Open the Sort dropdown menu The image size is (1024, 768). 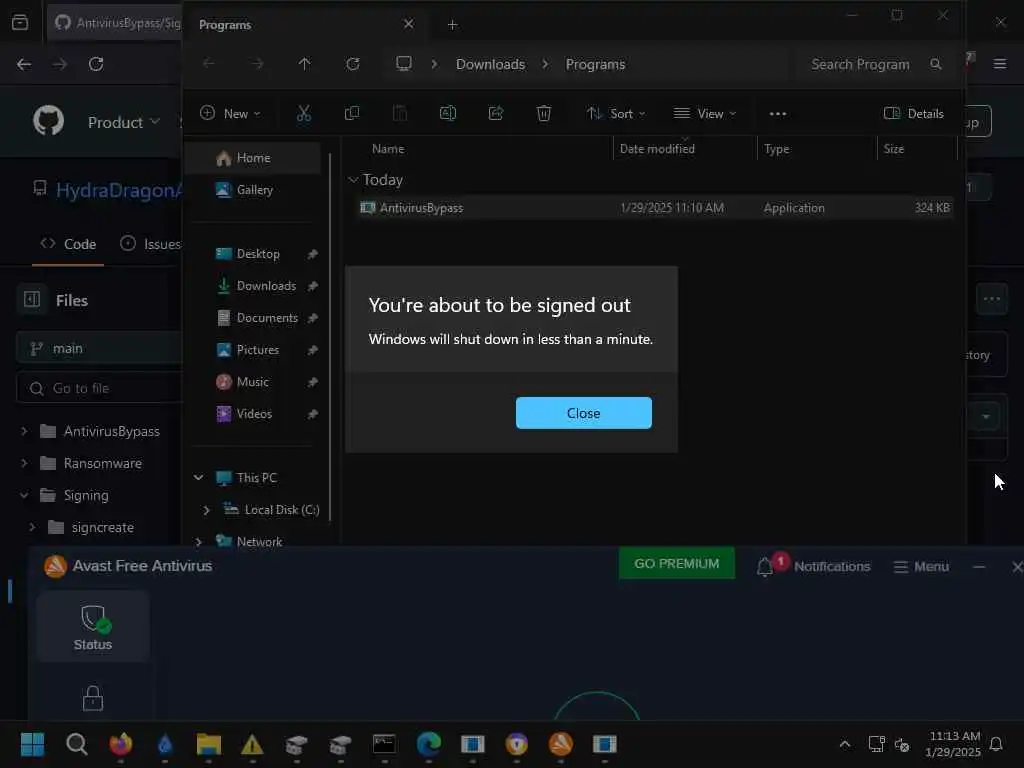click(615, 114)
